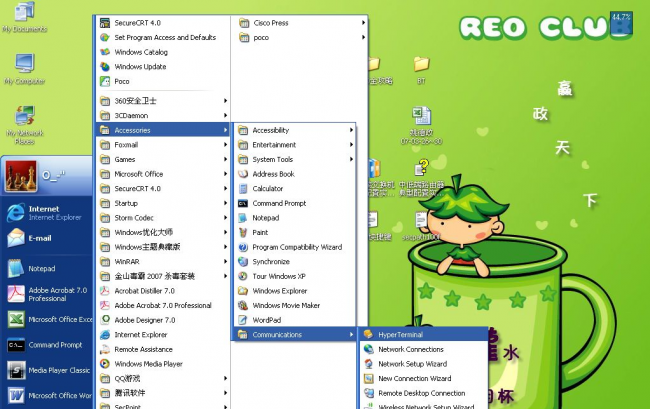
Task: Open Notepad in the Accessories submenu
Action: click(294, 218)
